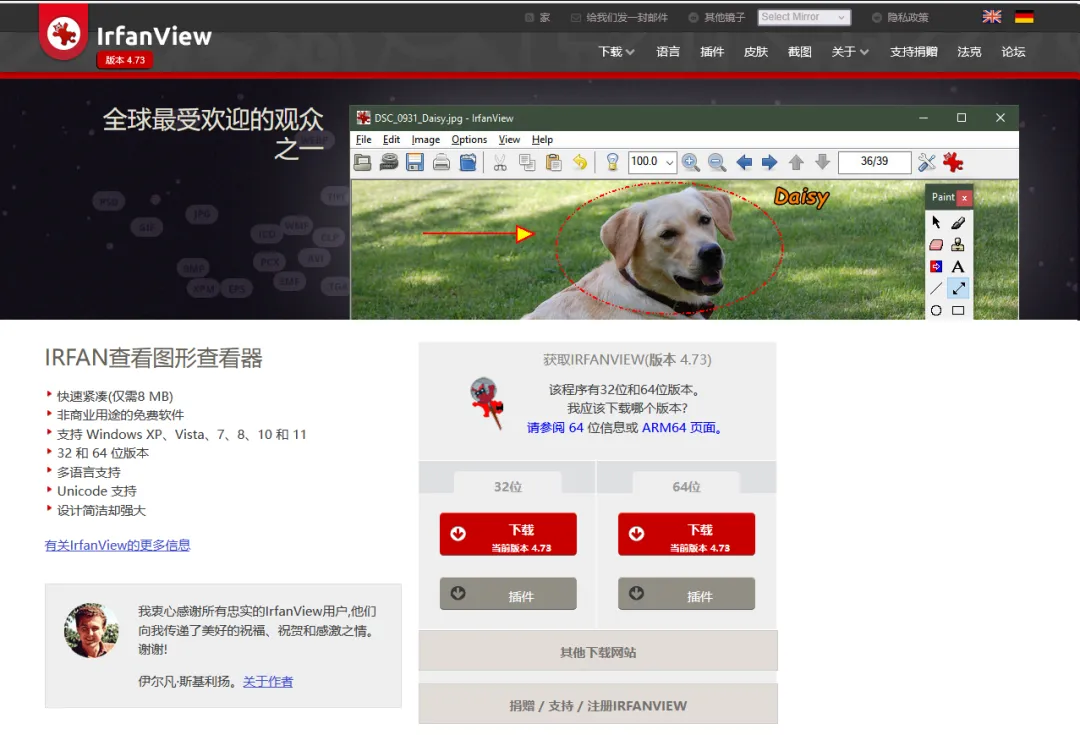
Task: Click the blue Previous image arrow
Action: [x=744, y=163]
